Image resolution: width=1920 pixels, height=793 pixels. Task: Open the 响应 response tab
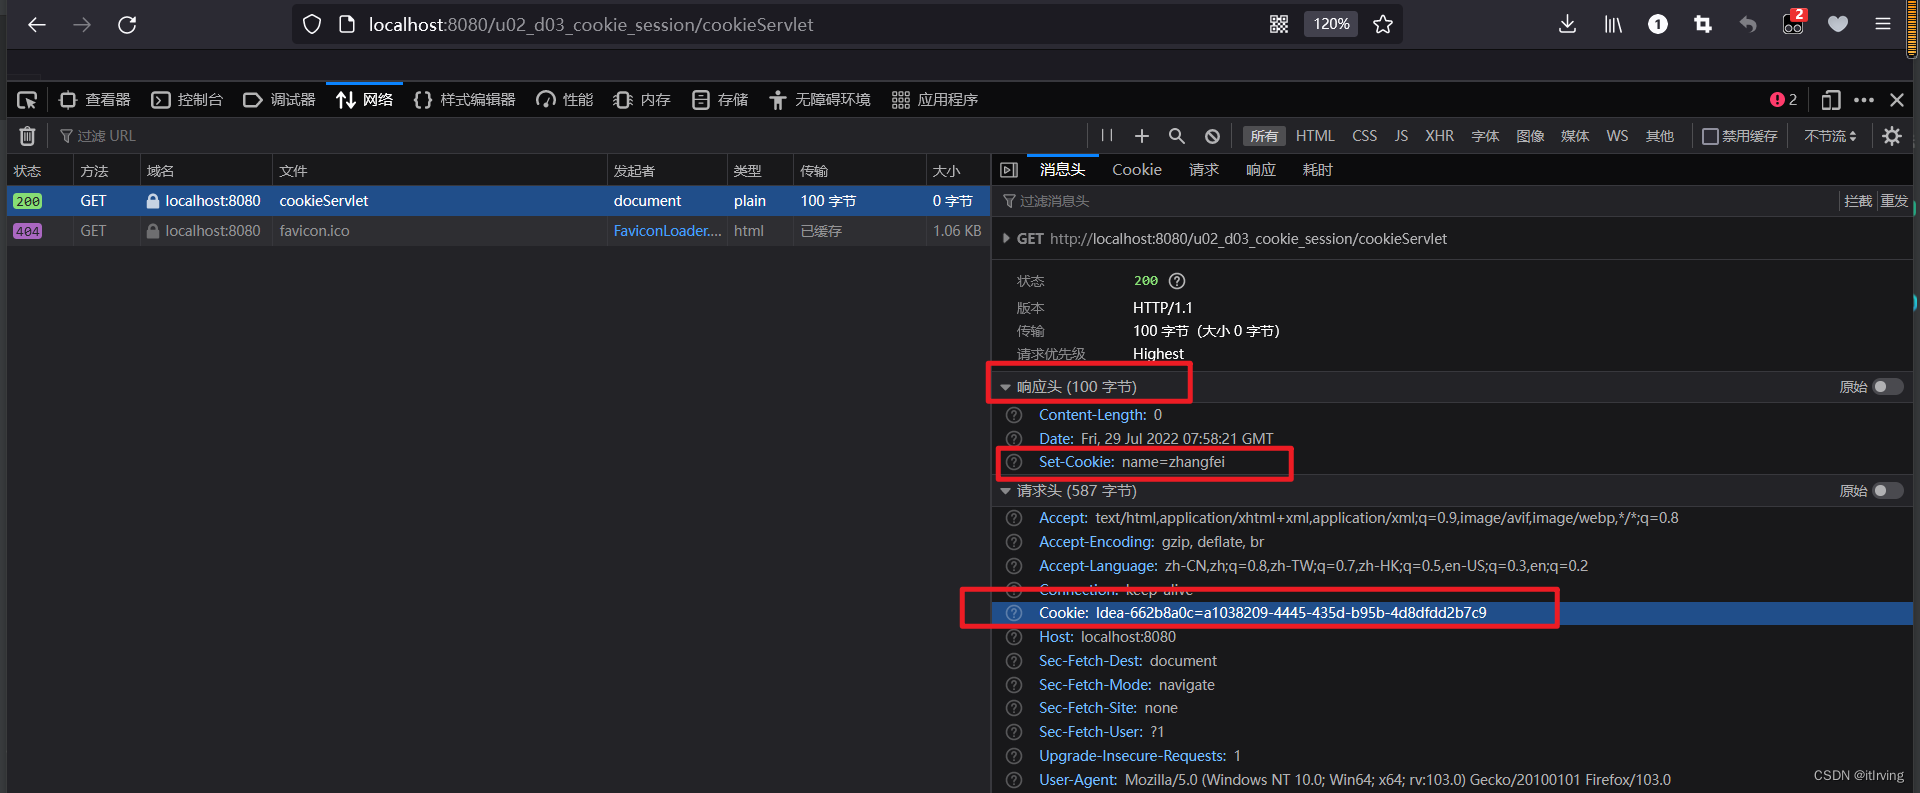[x=1261, y=170]
